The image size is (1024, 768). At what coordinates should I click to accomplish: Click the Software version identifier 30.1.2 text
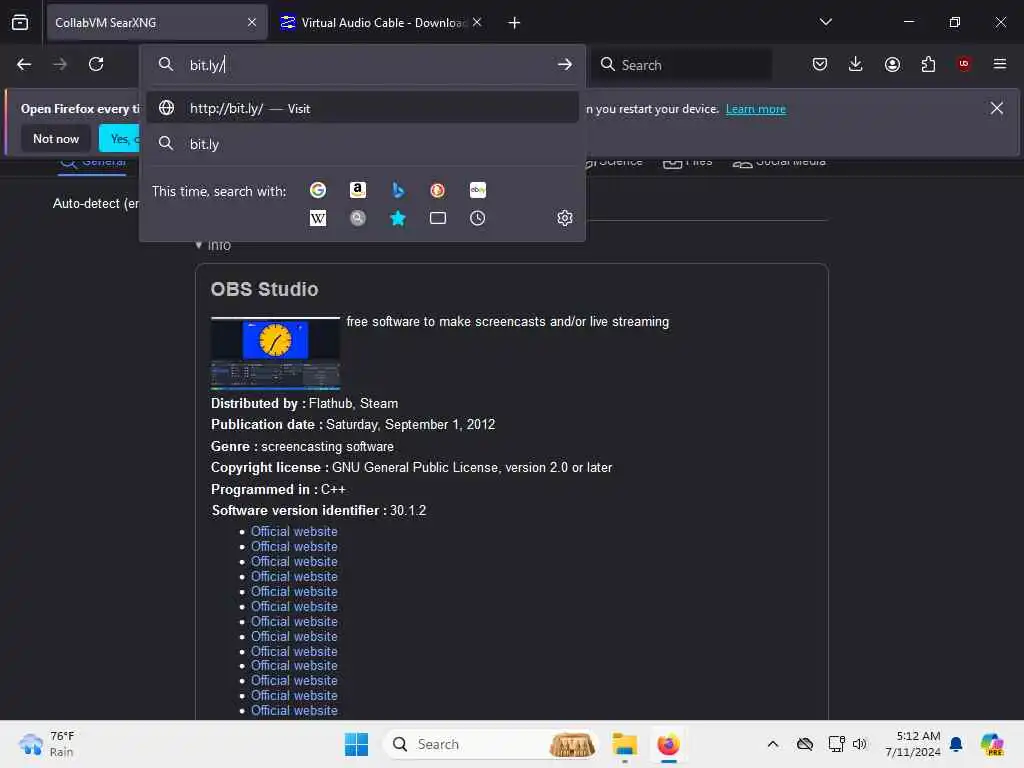(x=319, y=511)
